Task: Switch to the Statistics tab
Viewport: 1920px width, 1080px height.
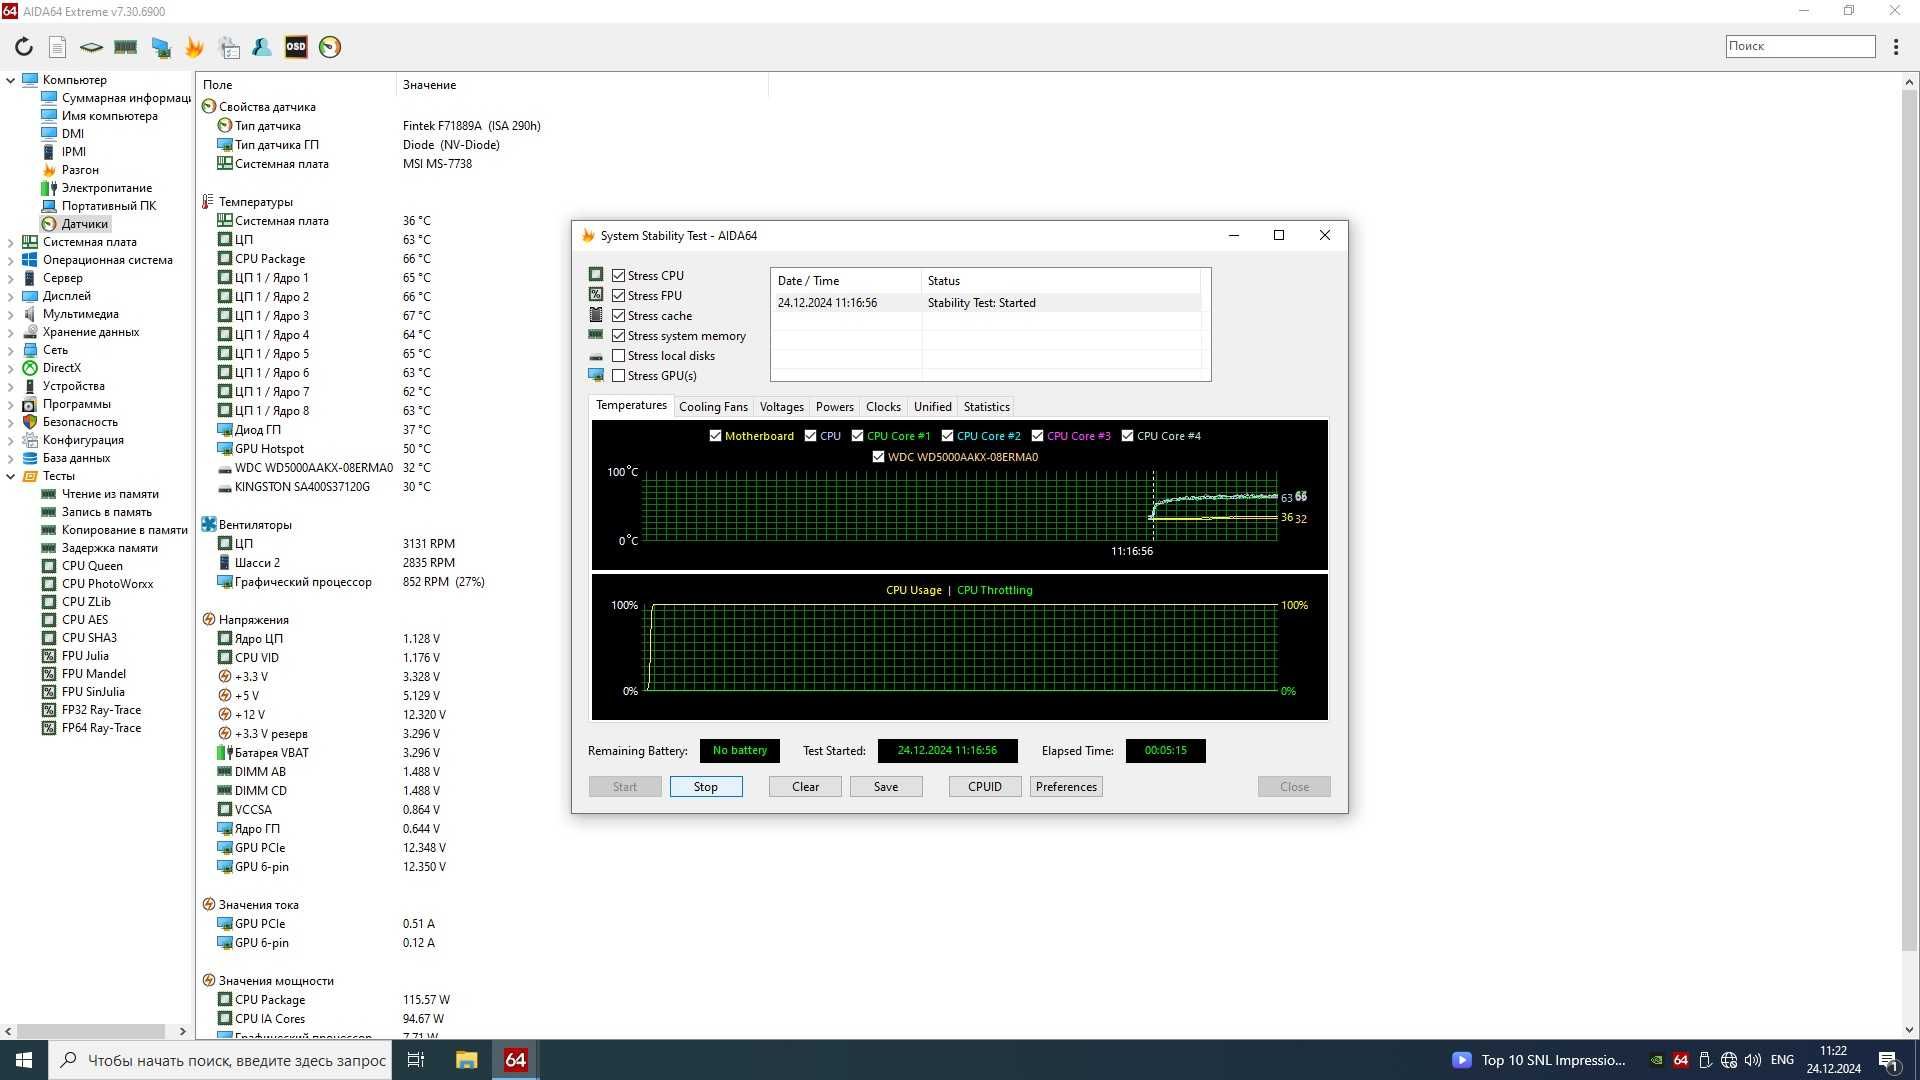Action: [986, 407]
